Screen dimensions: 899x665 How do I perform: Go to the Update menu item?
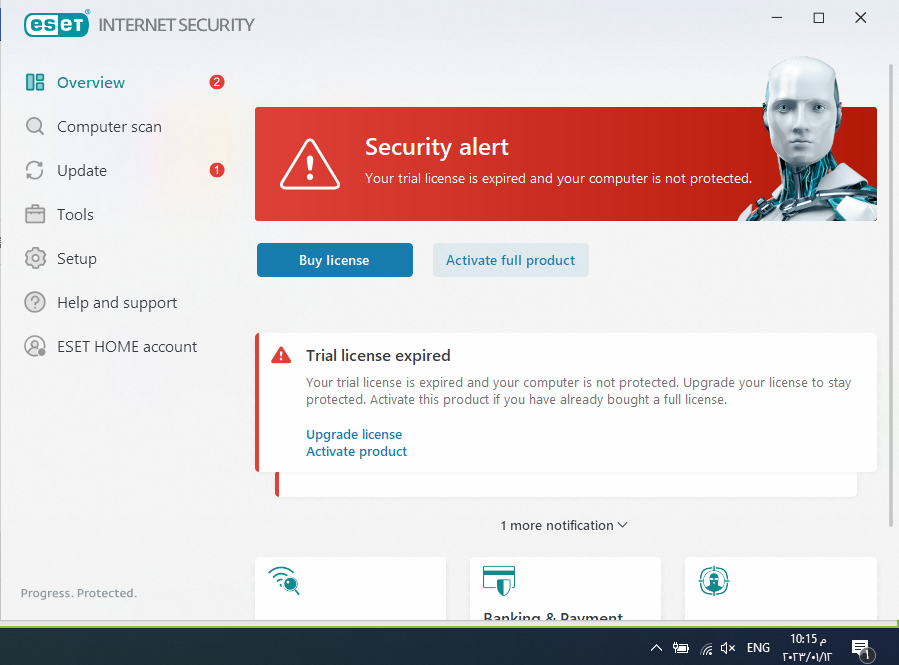[82, 170]
